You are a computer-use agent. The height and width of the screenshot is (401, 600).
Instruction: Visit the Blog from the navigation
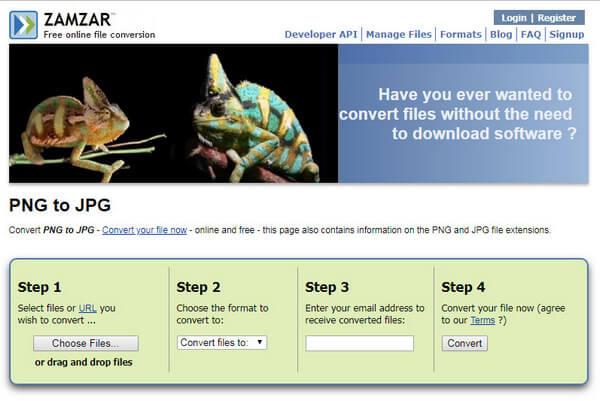pyautogui.click(x=500, y=34)
